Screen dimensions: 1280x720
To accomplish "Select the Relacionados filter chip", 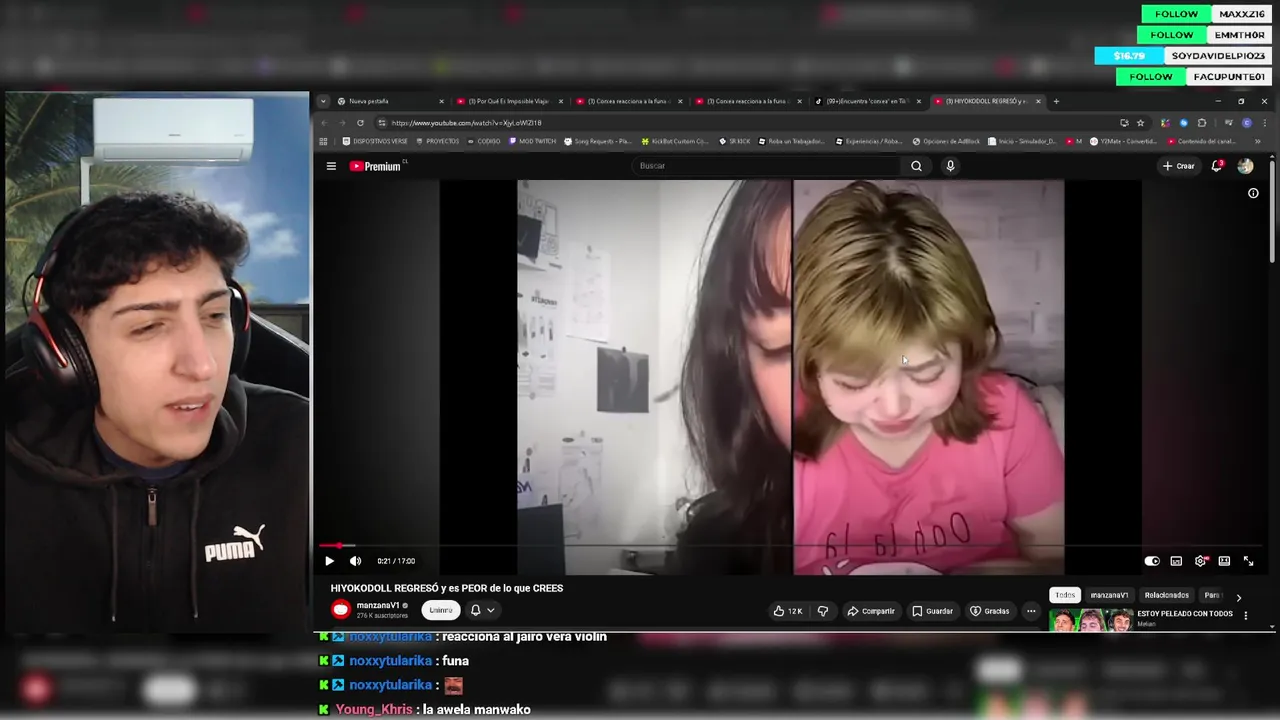I will tap(1167, 595).
